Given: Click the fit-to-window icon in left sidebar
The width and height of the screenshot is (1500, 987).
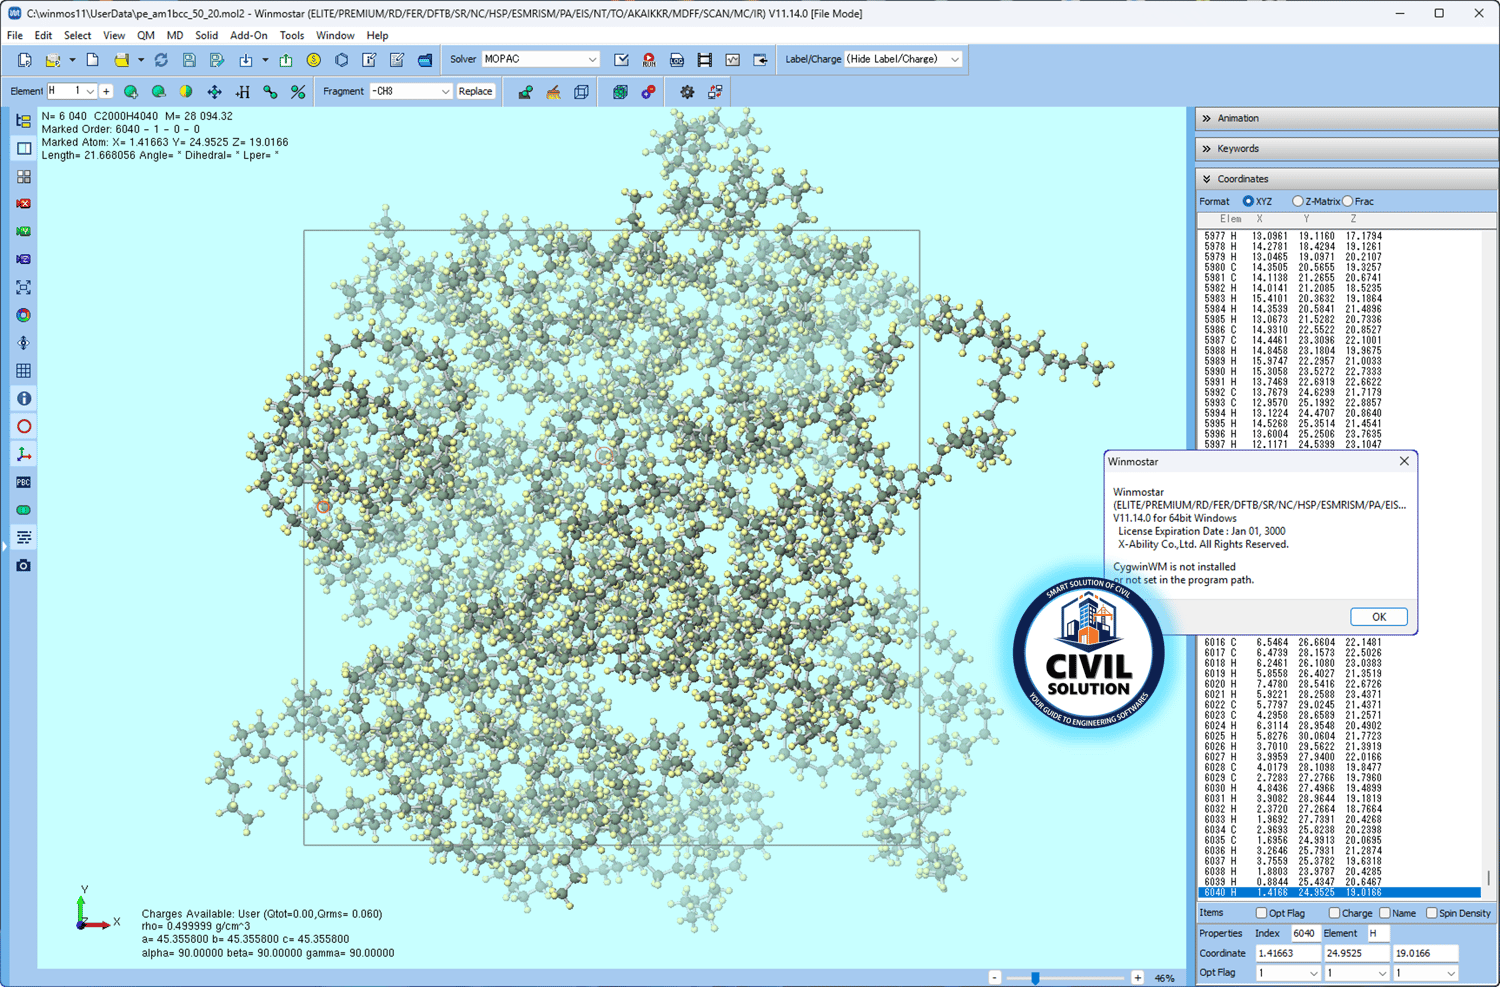Looking at the screenshot, I should [x=24, y=288].
